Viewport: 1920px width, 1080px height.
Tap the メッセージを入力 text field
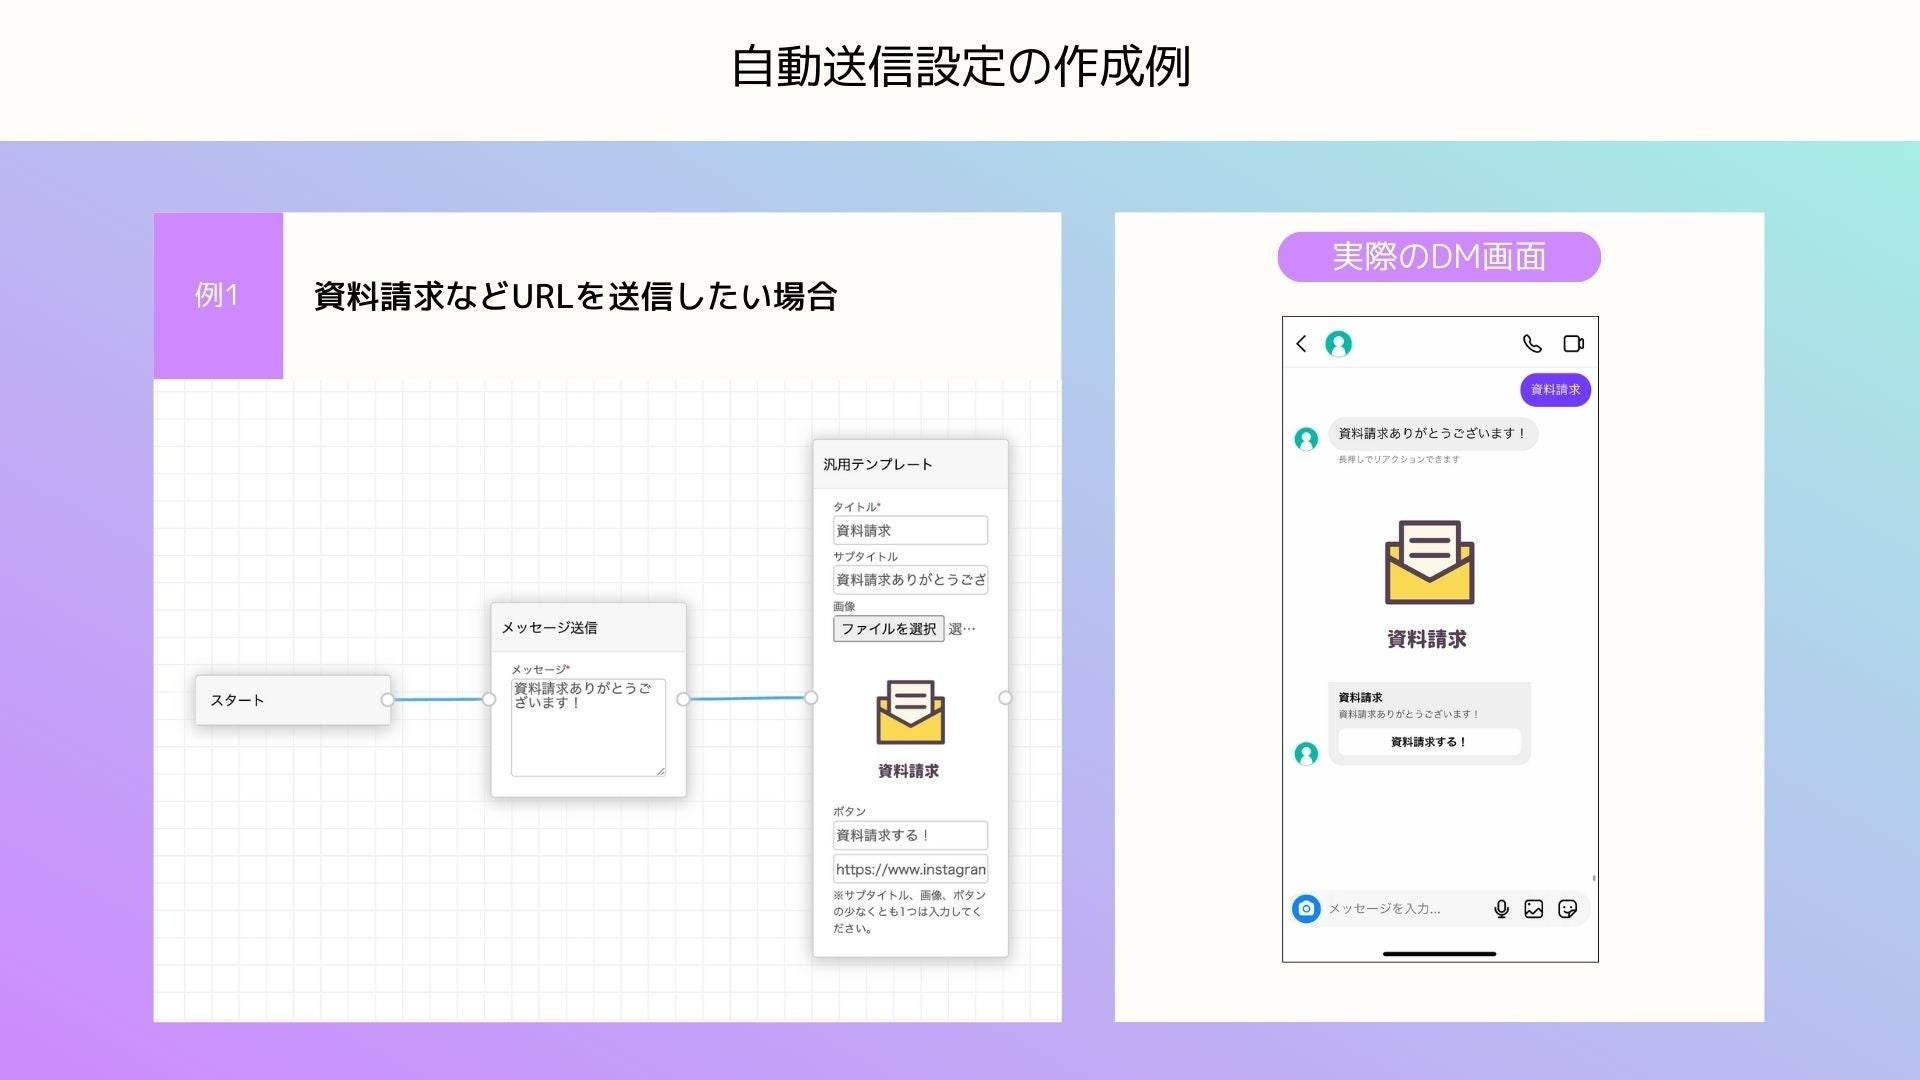pyautogui.click(x=1400, y=909)
